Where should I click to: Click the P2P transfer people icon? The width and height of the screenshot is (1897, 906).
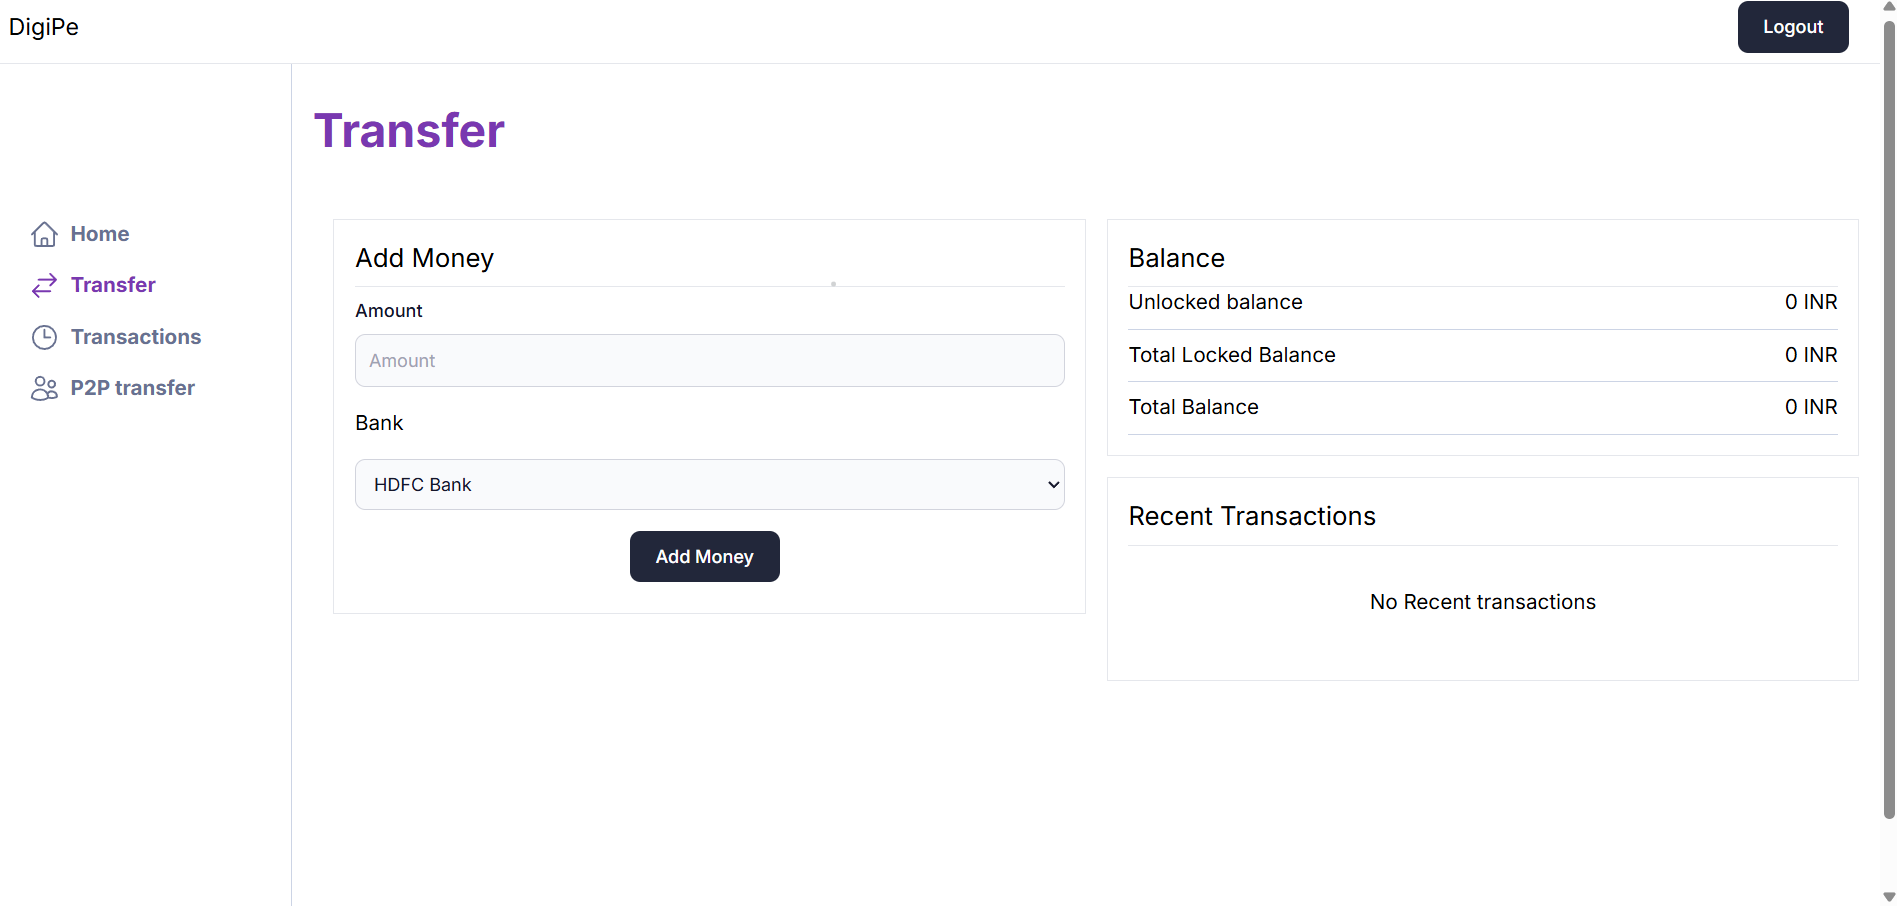(x=44, y=388)
